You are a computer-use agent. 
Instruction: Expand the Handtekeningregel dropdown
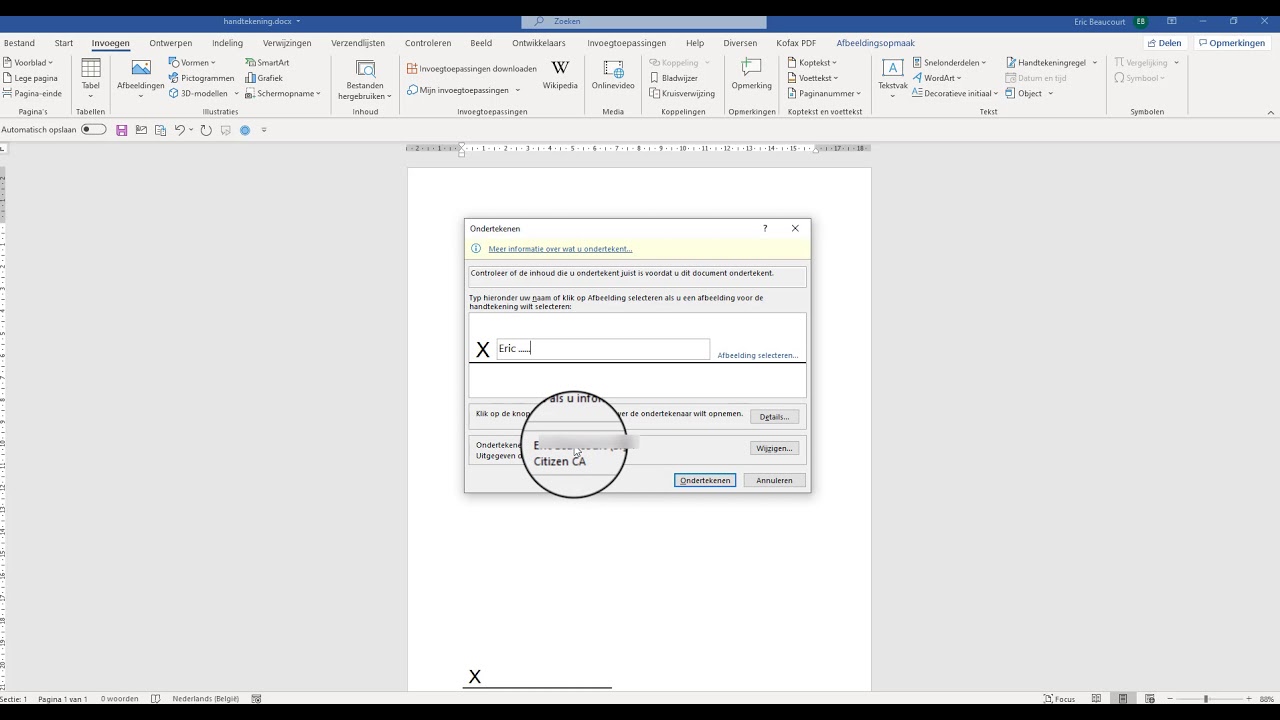[x=1095, y=63]
